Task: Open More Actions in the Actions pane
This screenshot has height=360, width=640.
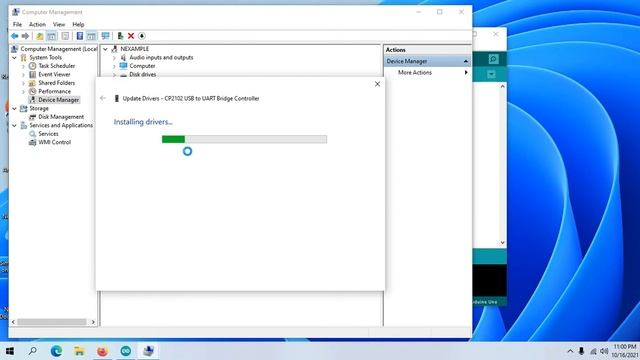Action: point(415,72)
